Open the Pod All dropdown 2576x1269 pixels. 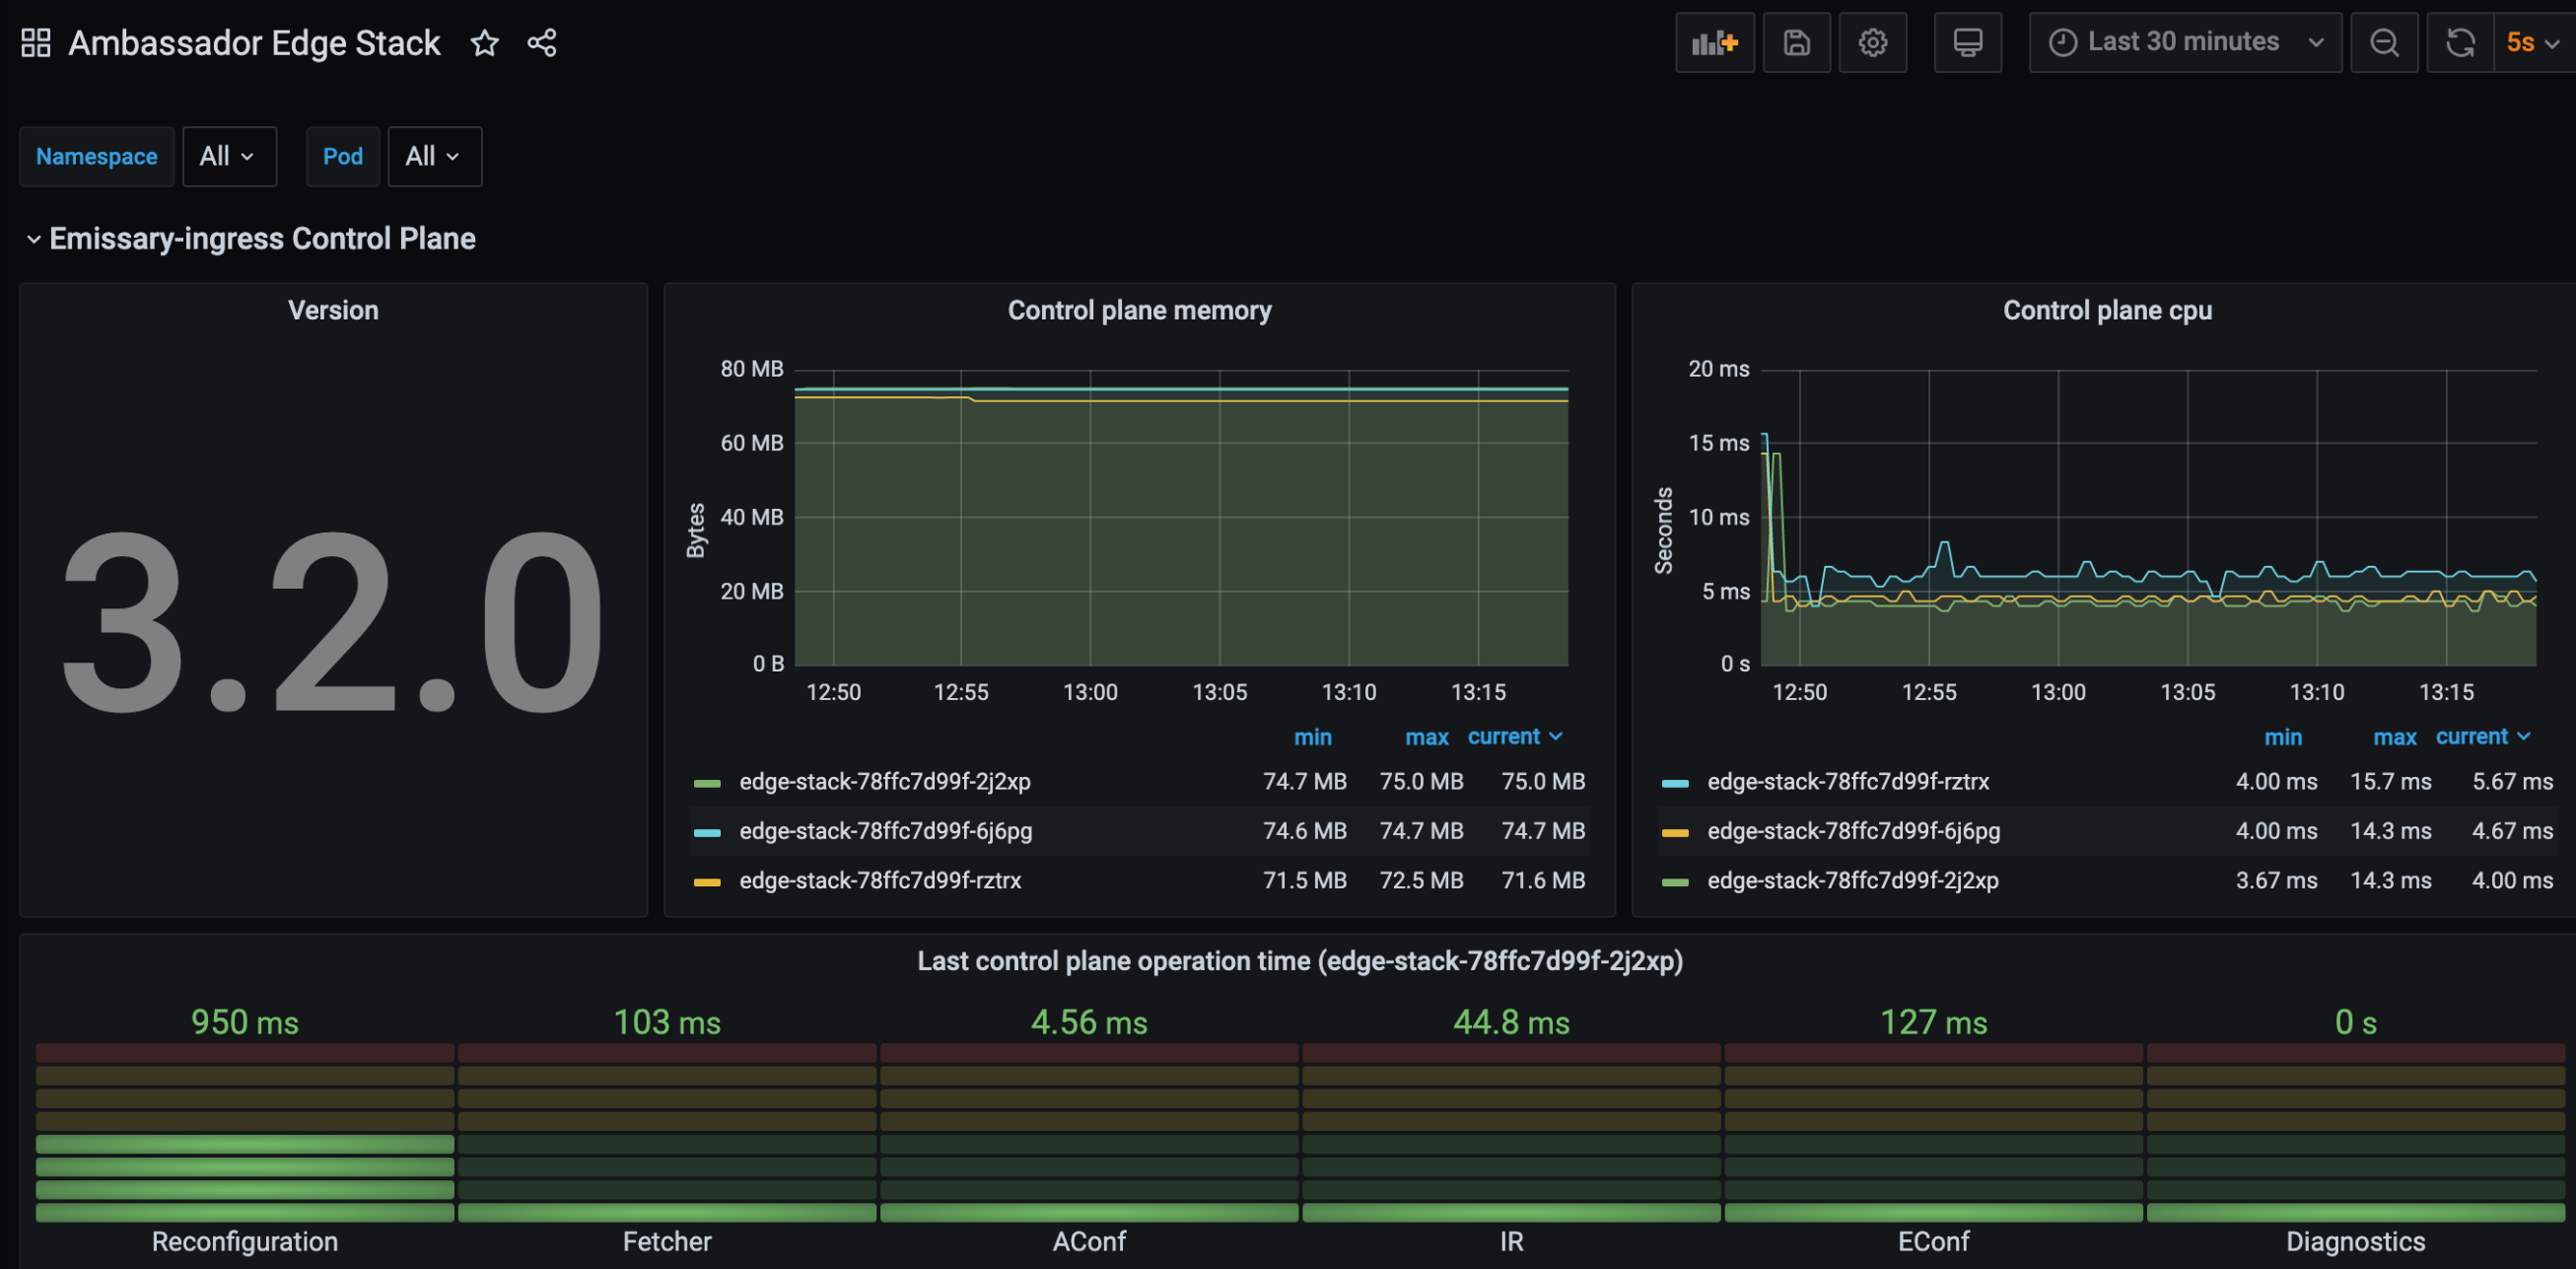pos(435,156)
